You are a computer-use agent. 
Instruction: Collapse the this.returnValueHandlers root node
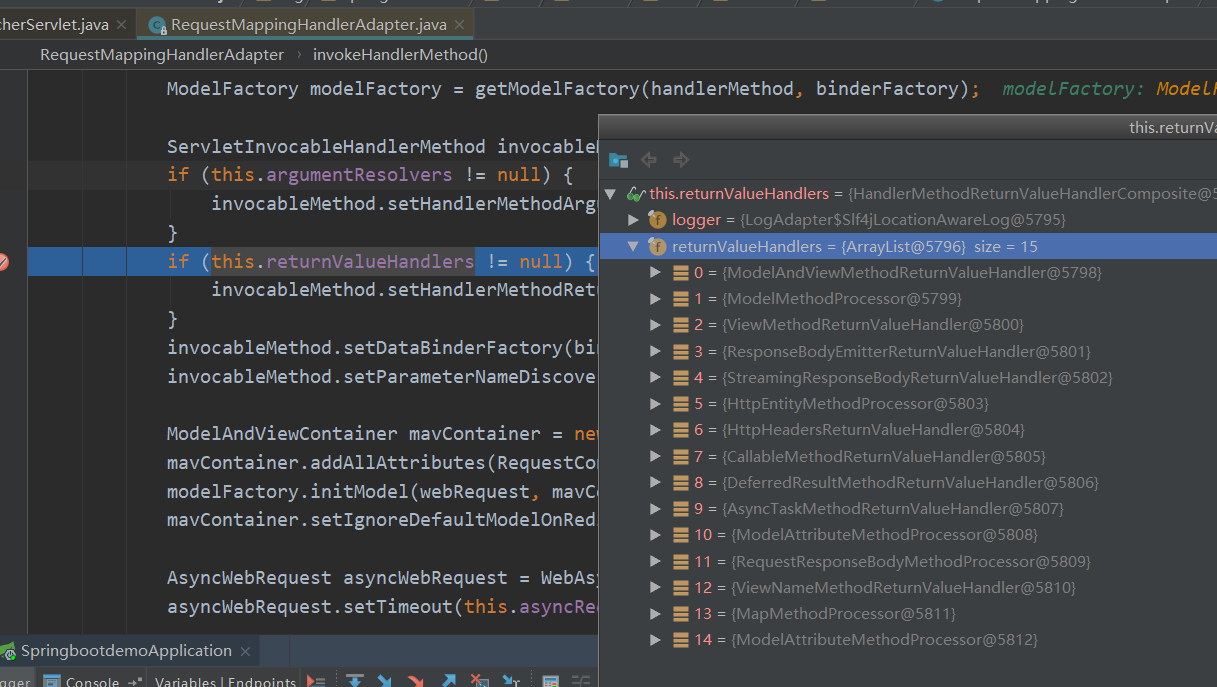pyautogui.click(x=610, y=194)
